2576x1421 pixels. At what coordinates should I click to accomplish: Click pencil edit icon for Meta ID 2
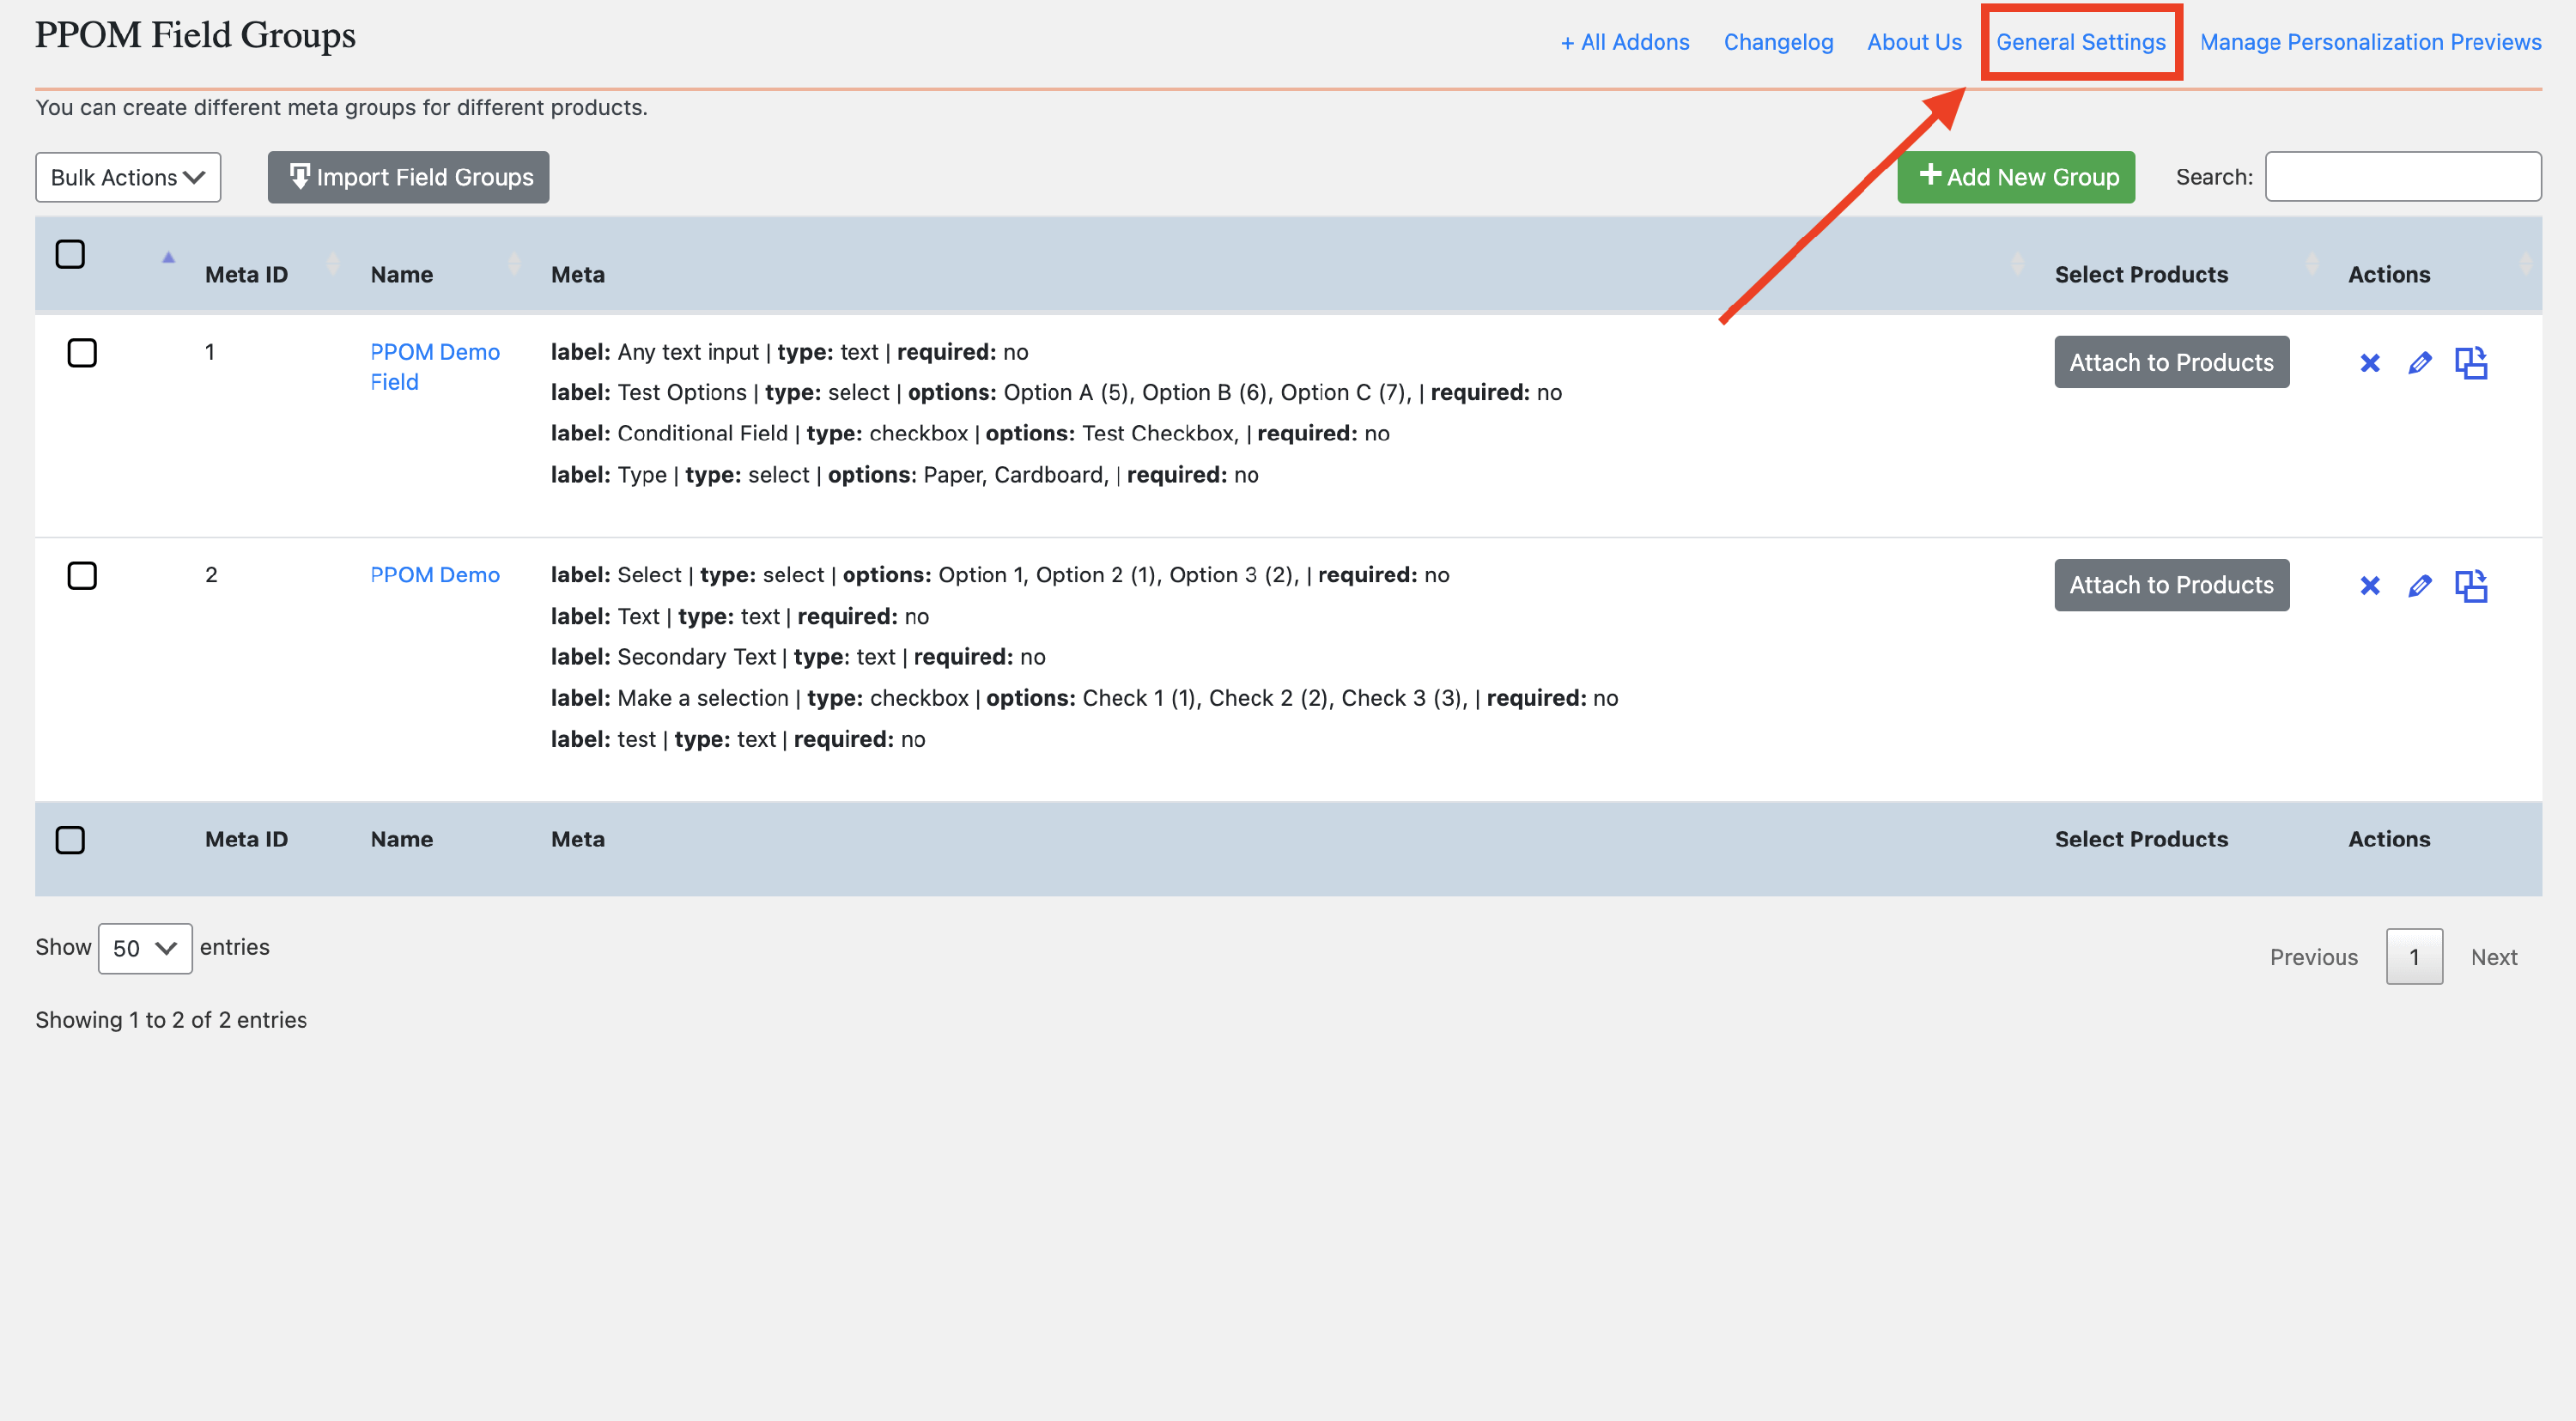click(2419, 586)
